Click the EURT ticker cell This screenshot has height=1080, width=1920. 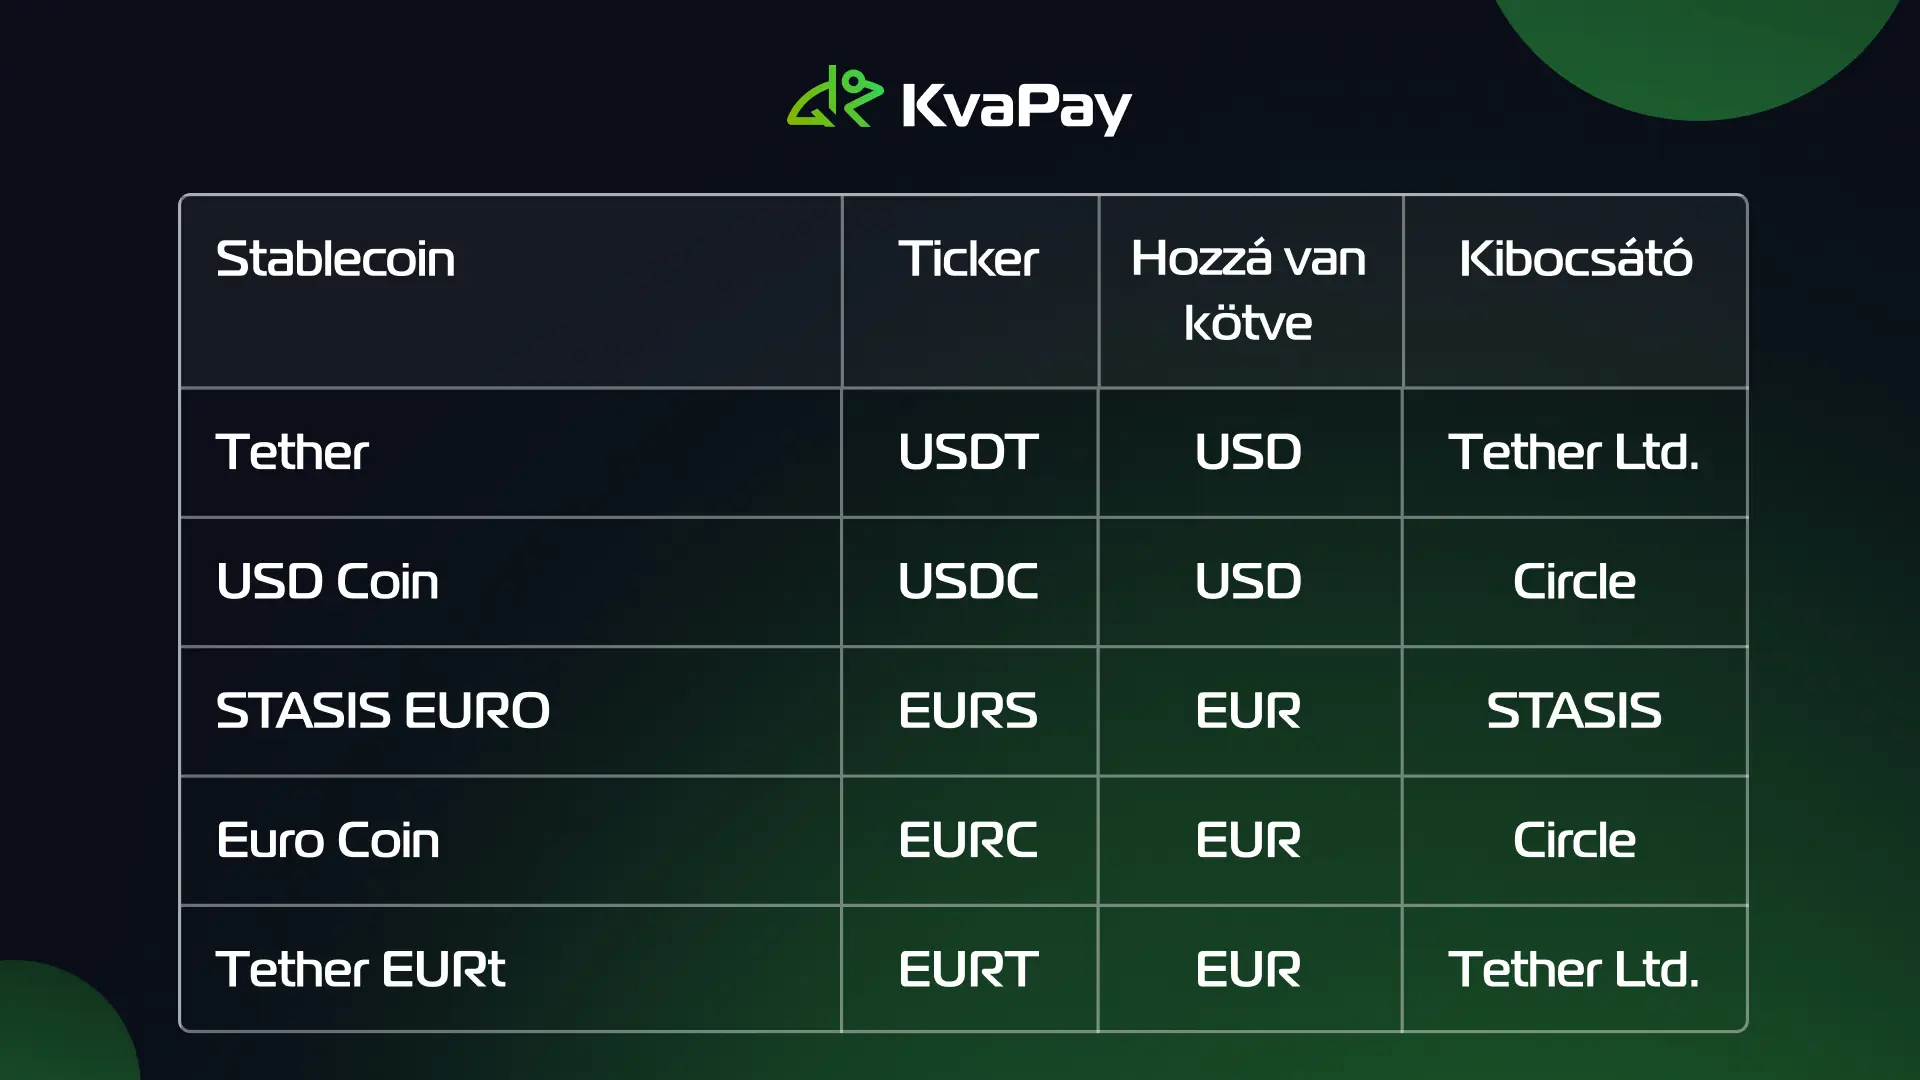click(x=968, y=969)
